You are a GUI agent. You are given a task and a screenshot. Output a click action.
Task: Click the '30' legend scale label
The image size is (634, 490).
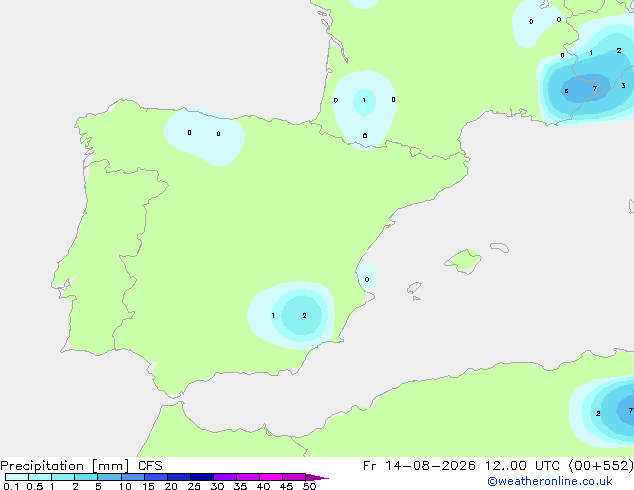[x=217, y=486]
